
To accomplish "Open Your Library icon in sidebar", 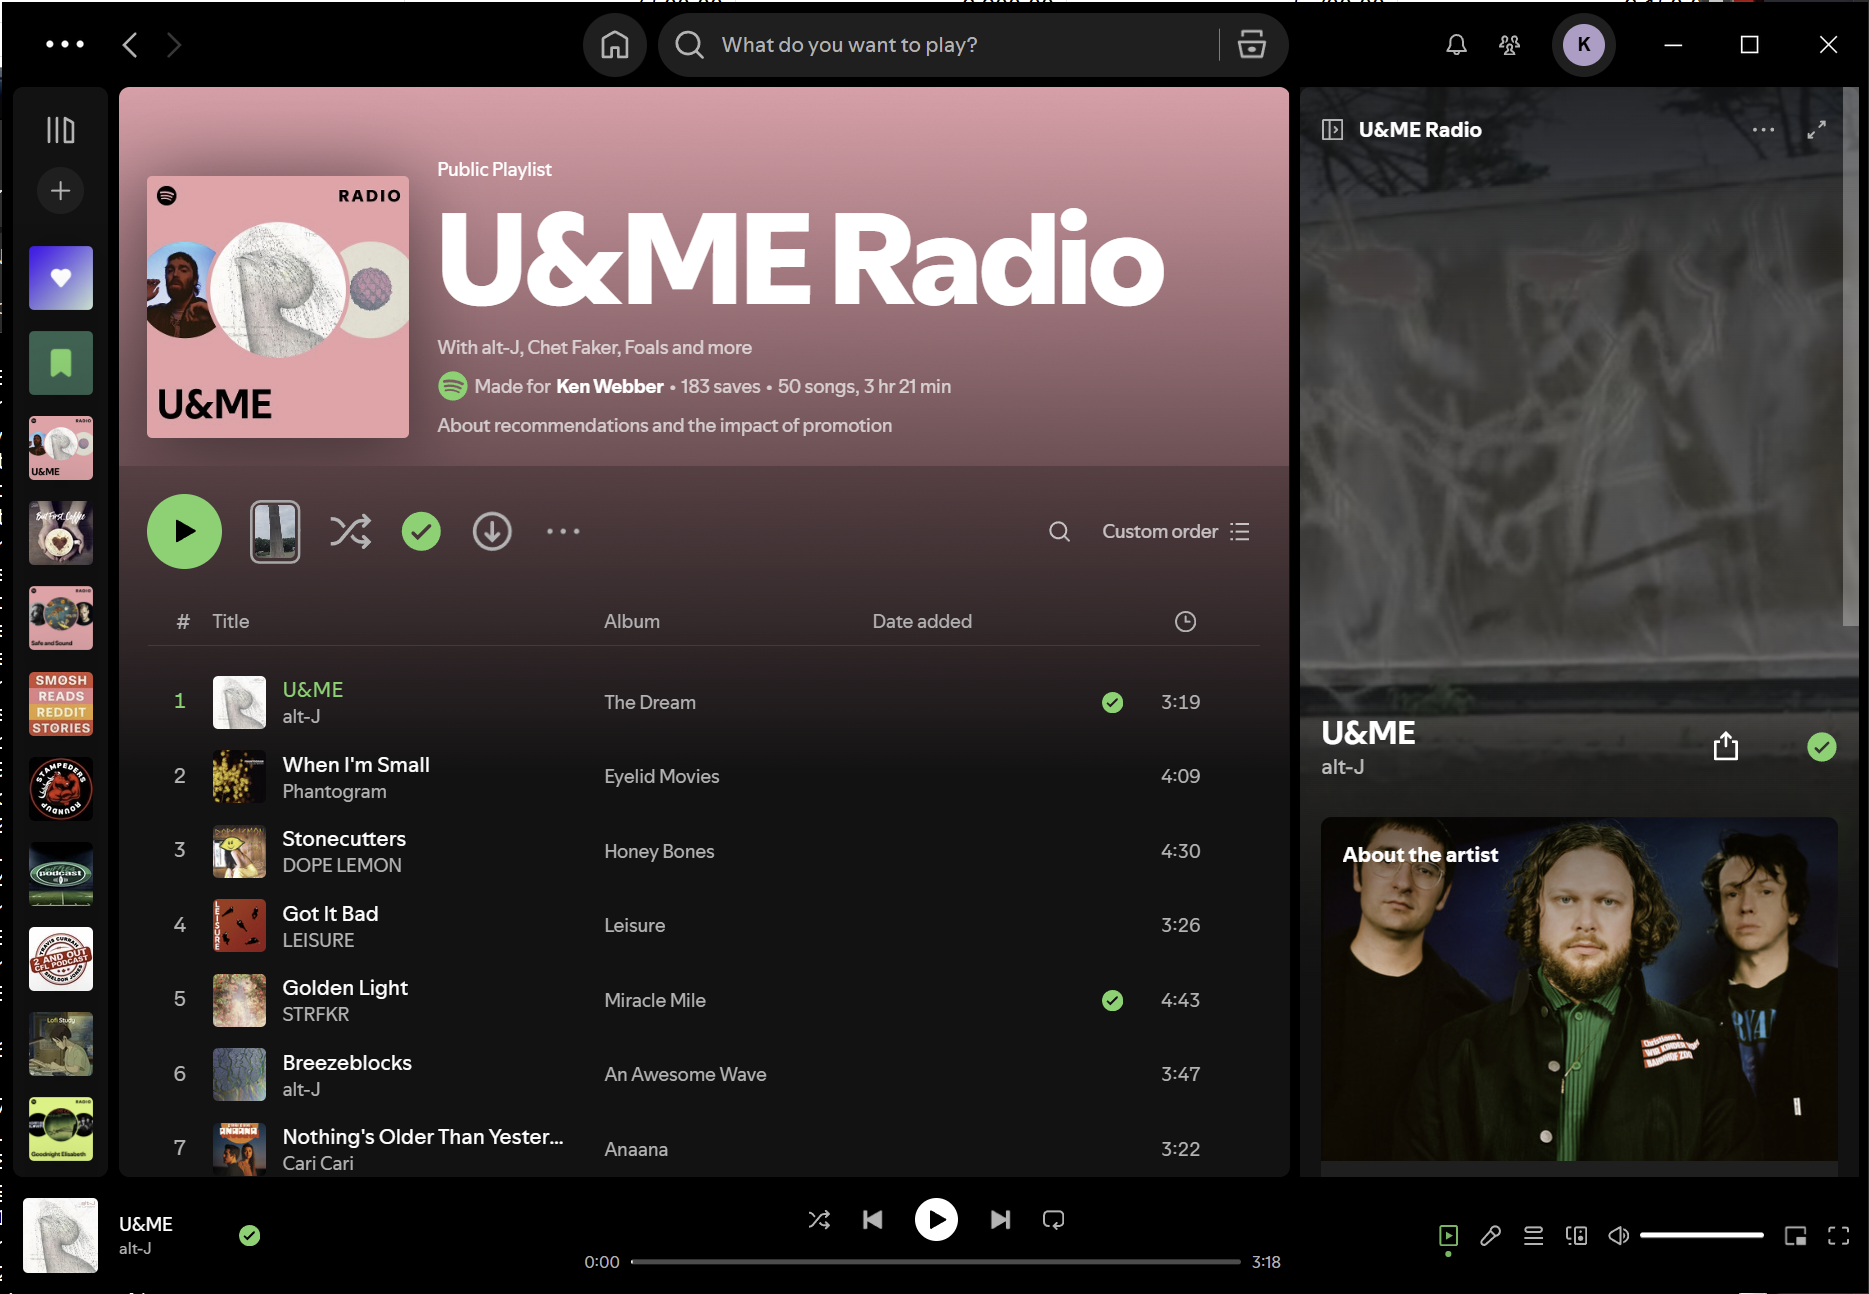I will (61, 130).
